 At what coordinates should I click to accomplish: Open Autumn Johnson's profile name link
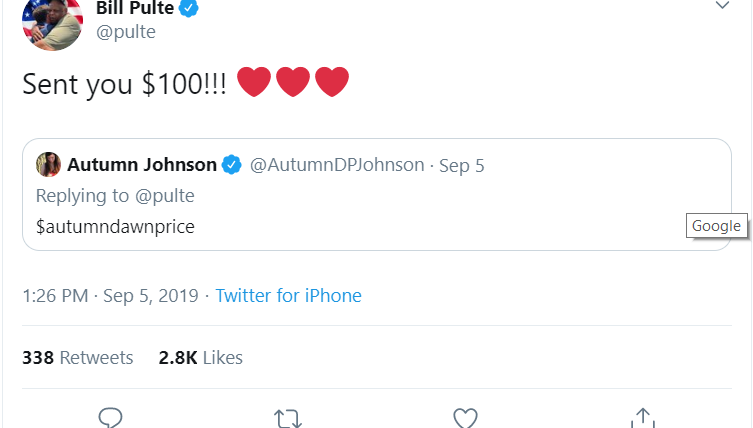pos(142,165)
